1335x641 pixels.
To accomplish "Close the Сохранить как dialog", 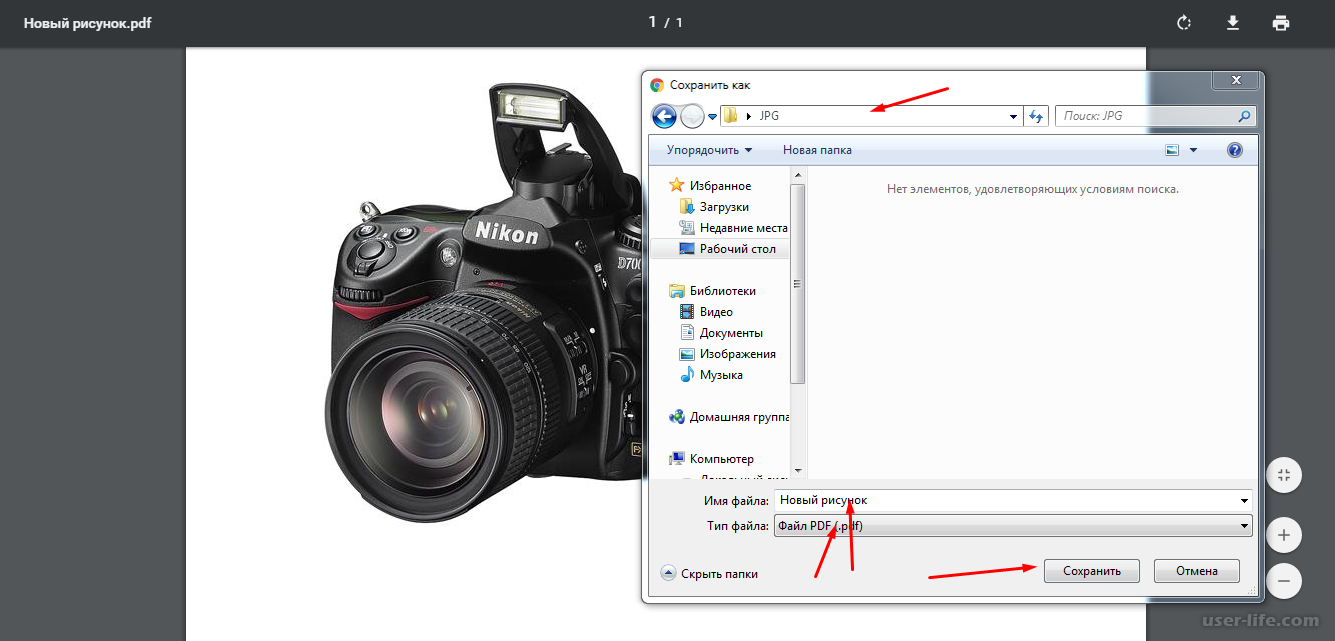I will click(x=1236, y=80).
